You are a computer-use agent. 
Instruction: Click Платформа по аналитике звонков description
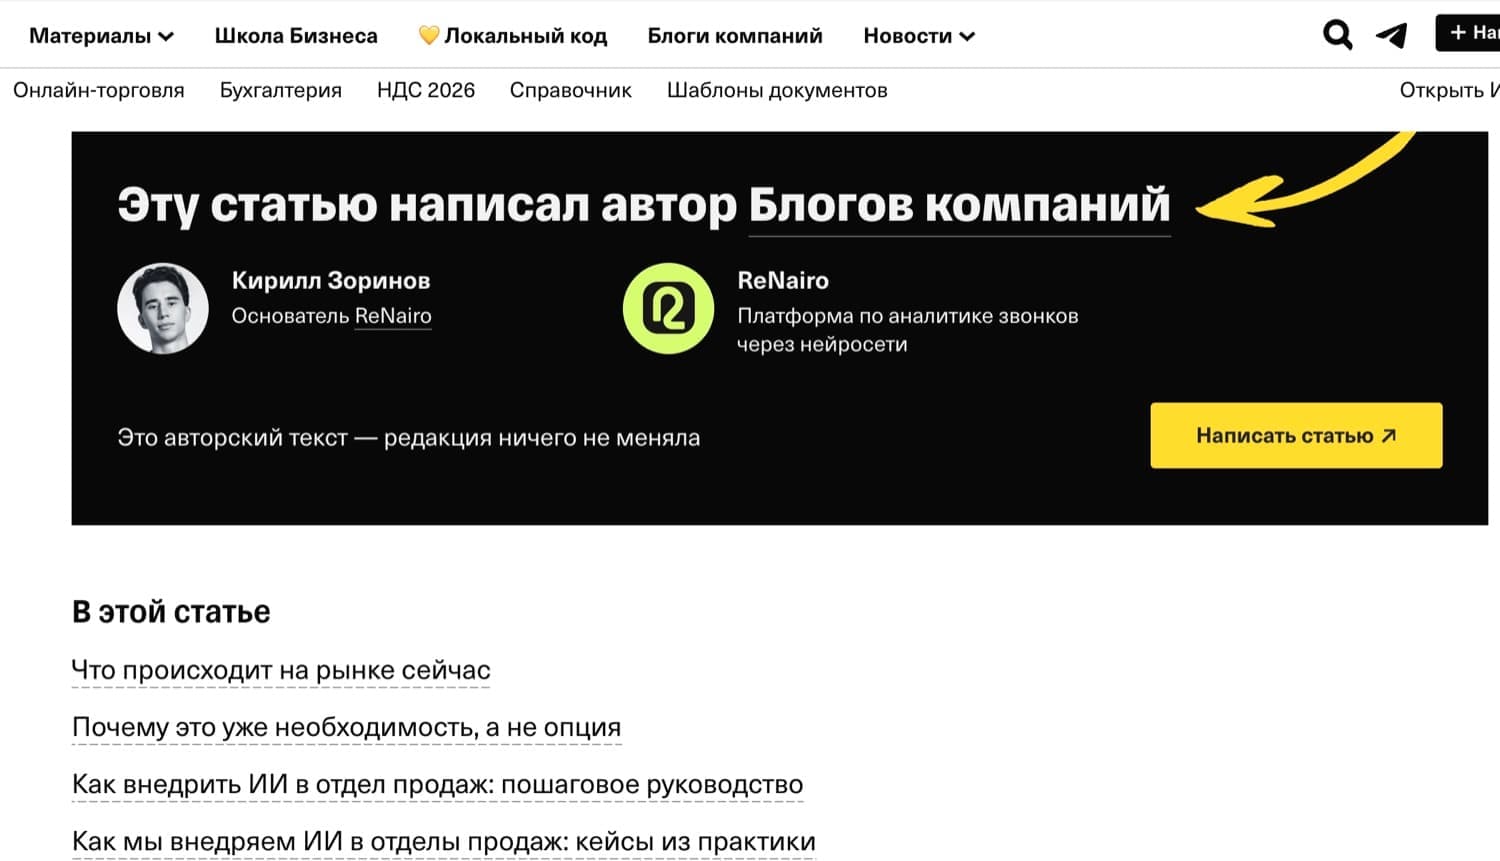(908, 330)
